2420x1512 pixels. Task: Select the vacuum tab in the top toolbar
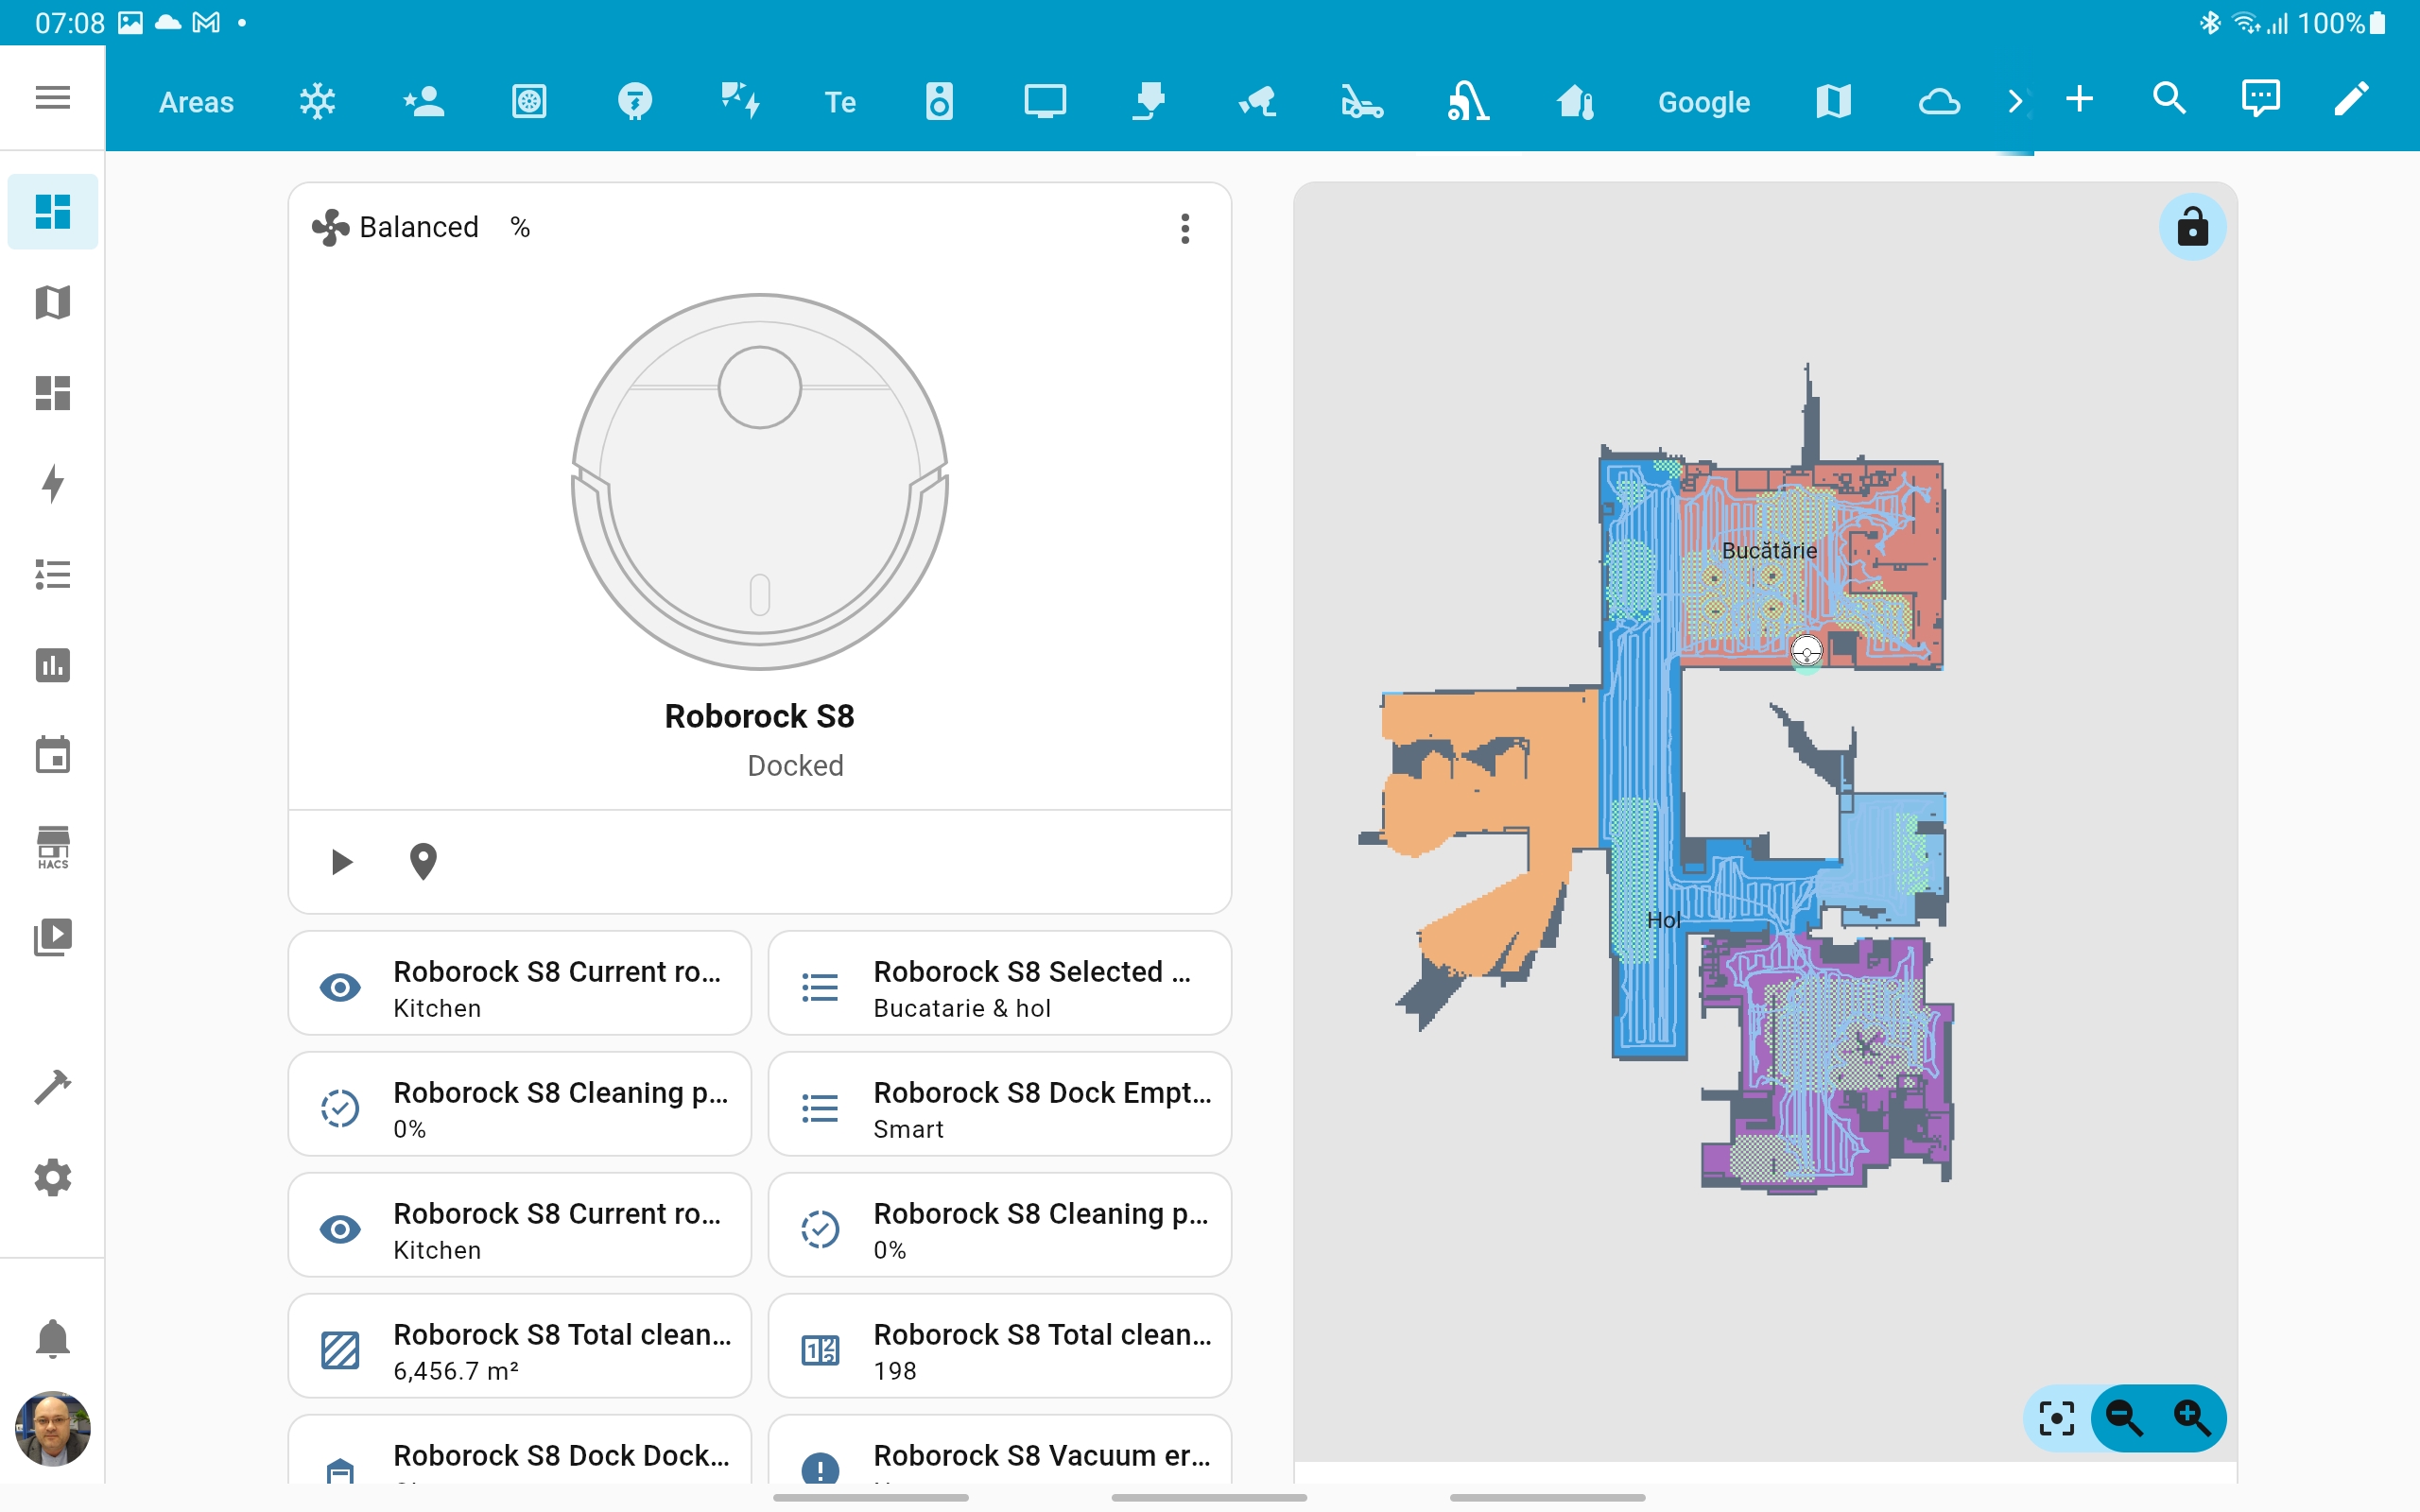point(1467,100)
